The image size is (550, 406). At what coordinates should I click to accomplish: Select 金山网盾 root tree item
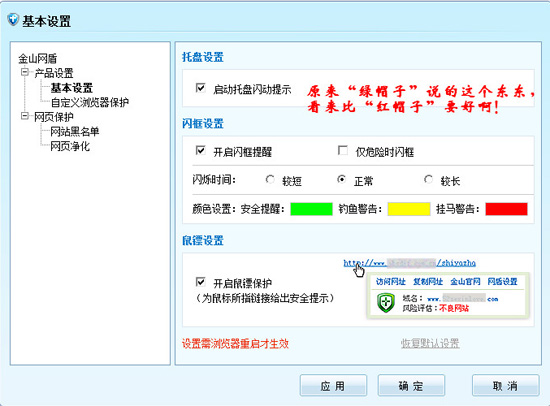(x=38, y=58)
